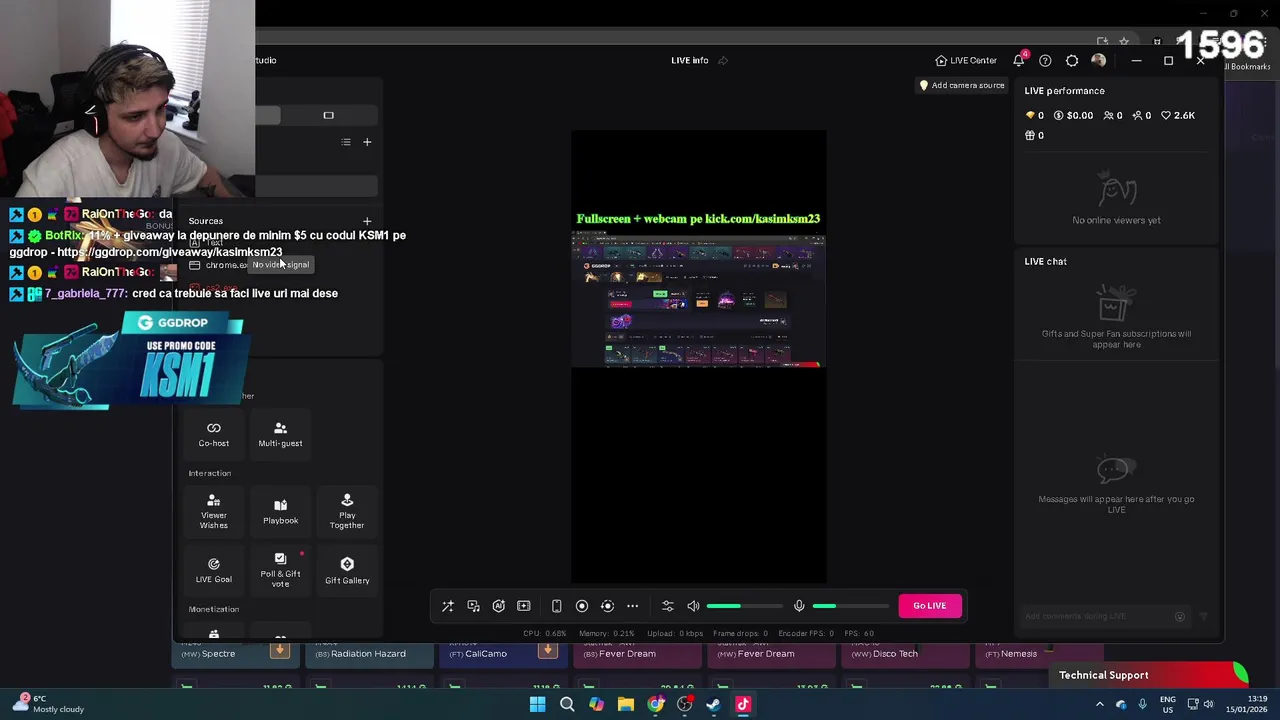
Task: Open Play Together interaction
Action: tap(347, 512)
